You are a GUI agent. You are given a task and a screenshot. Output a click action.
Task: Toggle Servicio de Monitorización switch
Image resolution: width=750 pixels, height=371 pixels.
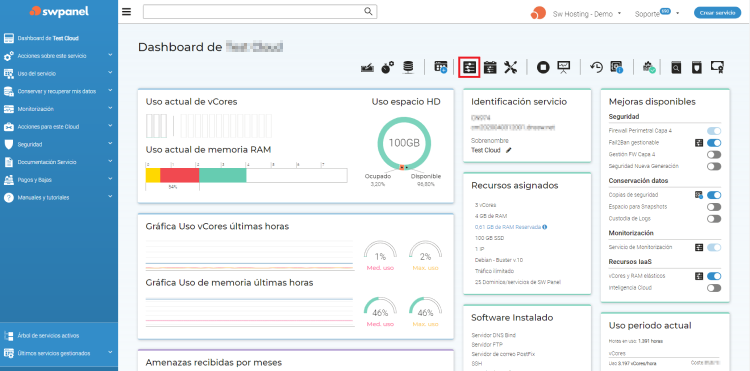714,247
